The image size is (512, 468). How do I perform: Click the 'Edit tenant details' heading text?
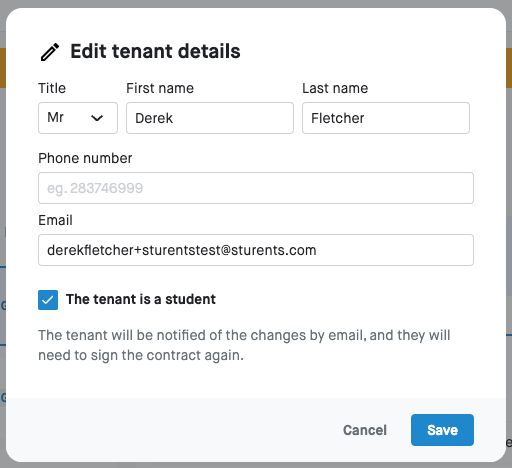[x=155, y=51]
